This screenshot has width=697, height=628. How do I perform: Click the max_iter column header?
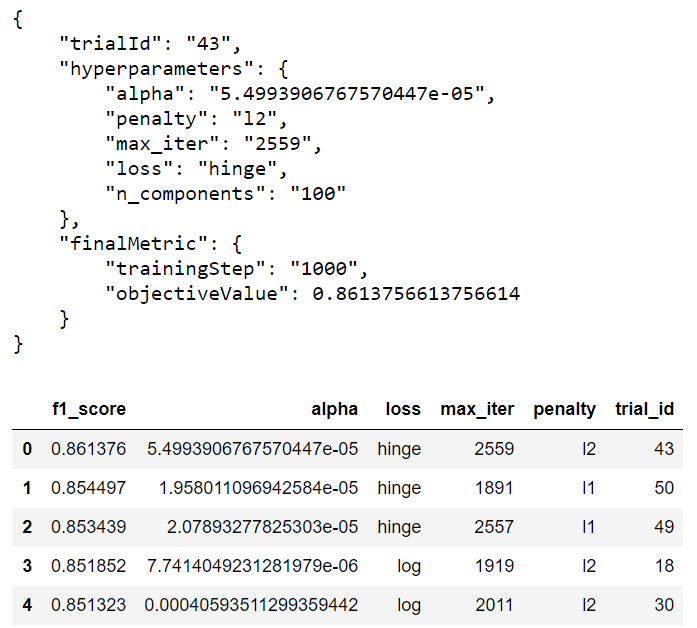(x=477, y=409)
